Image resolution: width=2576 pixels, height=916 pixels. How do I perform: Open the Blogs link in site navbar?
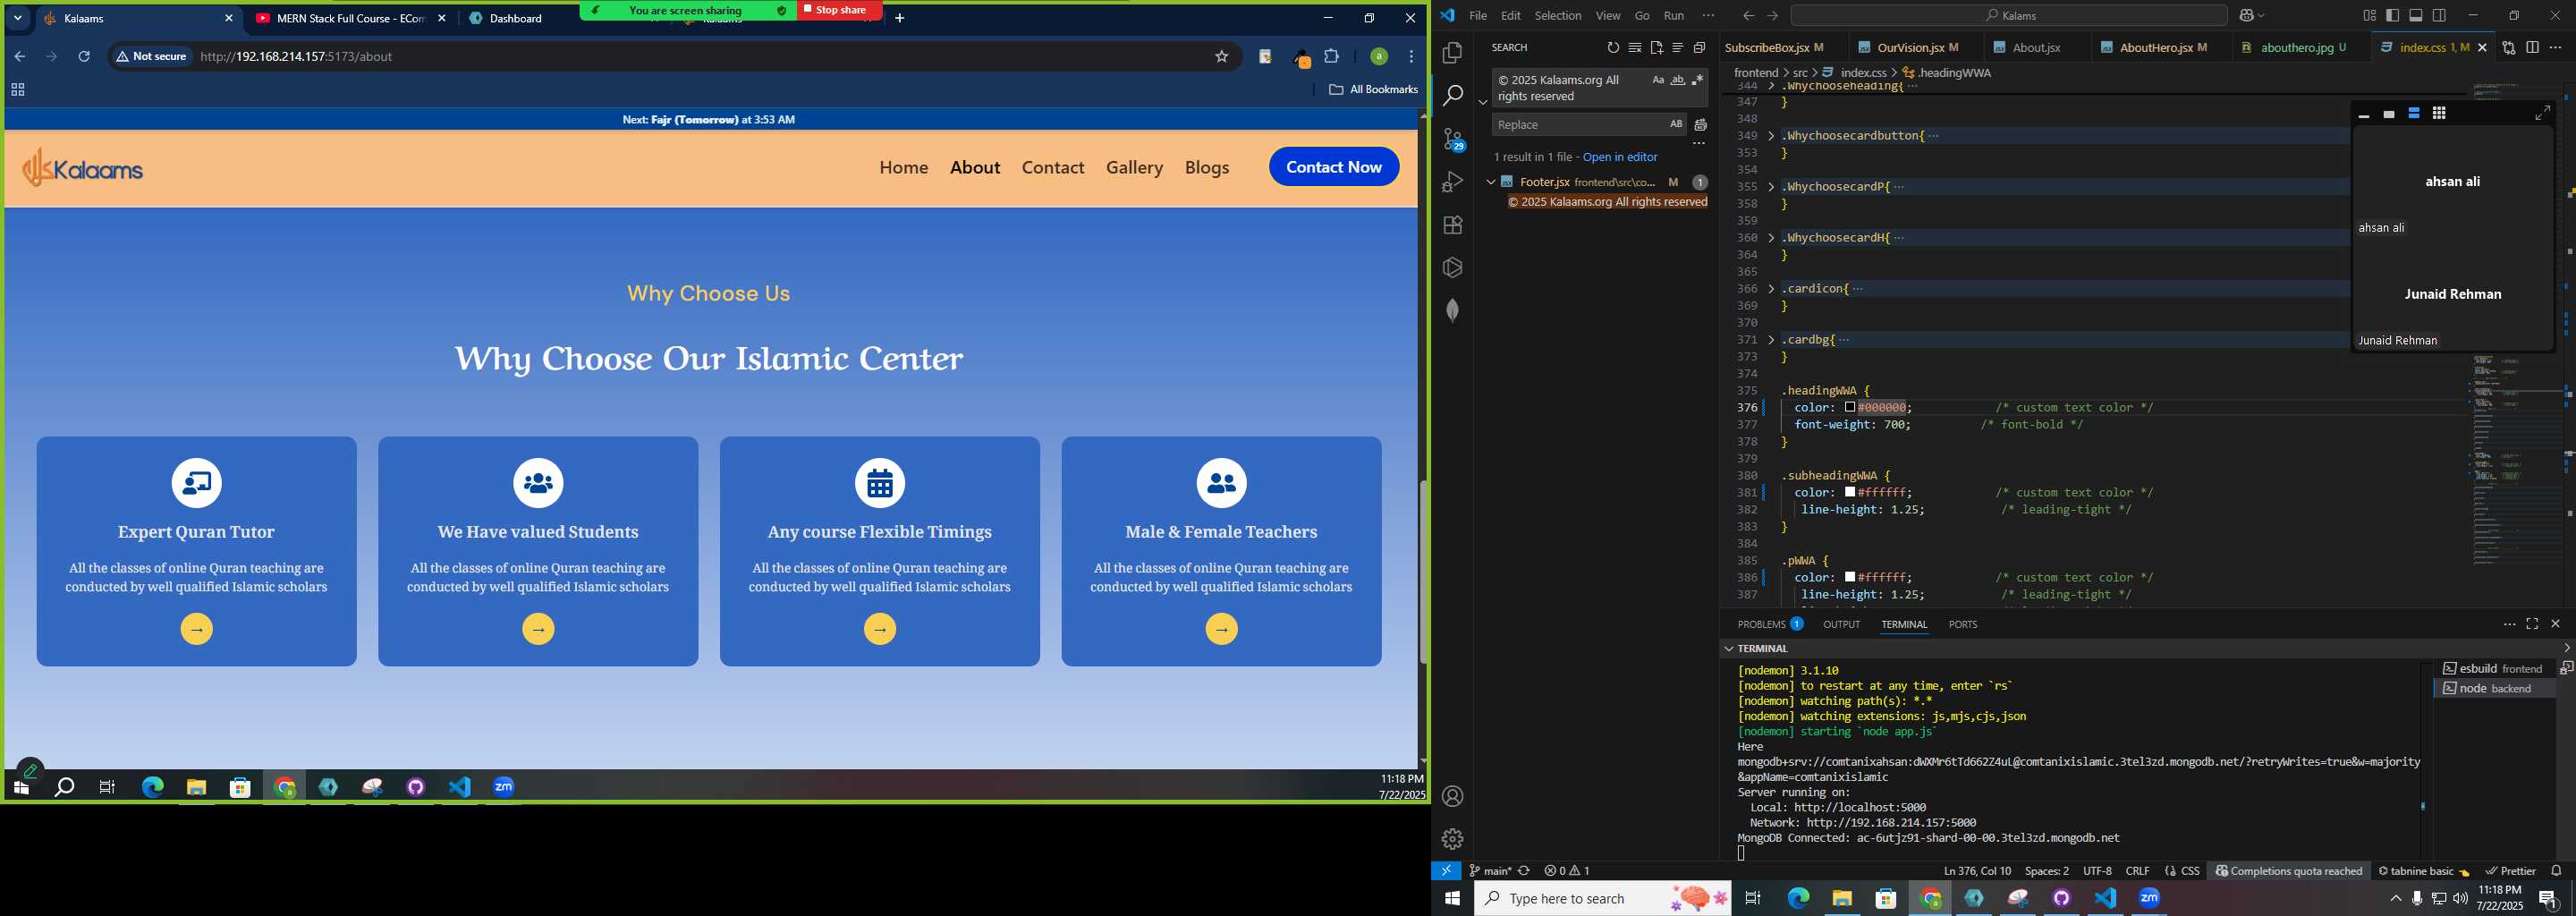coord(1206,168)
